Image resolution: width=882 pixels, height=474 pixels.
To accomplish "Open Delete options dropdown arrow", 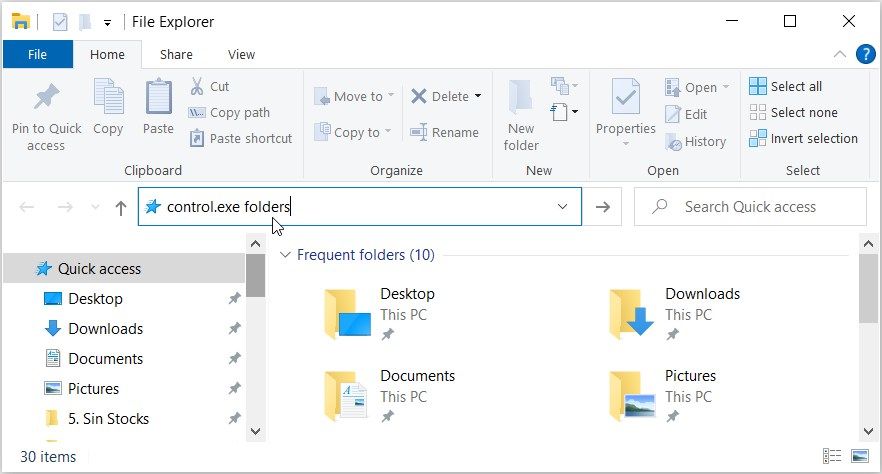I will pyautogui.click(x=478, y=96).
